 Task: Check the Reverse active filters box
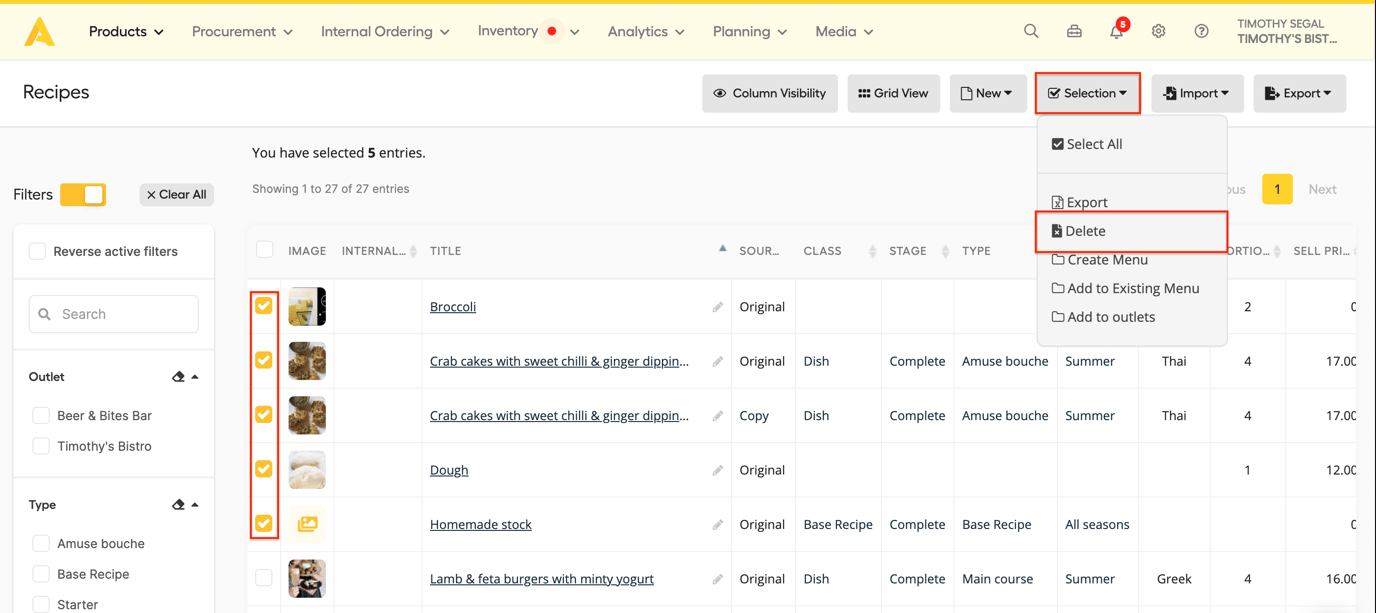tap(38, 251)
